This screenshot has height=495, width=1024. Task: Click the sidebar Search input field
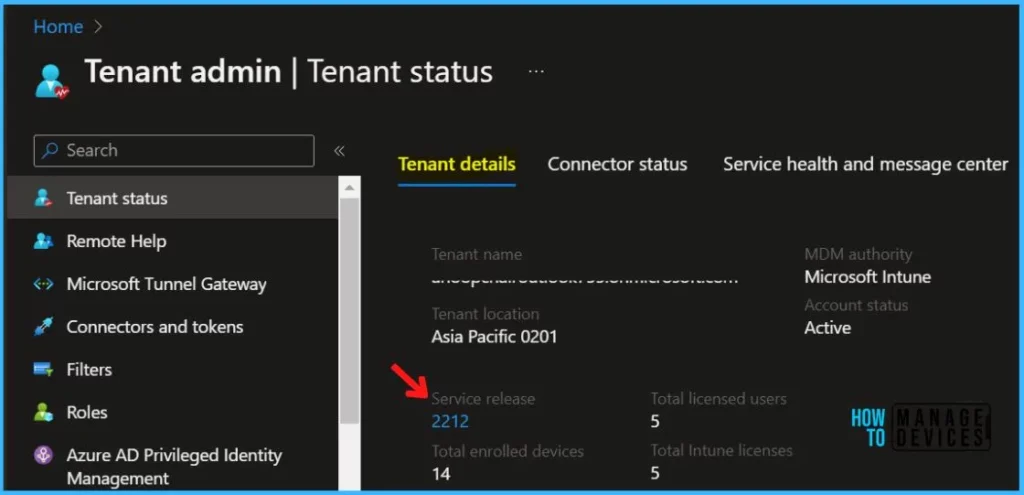click(x=174, y=151)
